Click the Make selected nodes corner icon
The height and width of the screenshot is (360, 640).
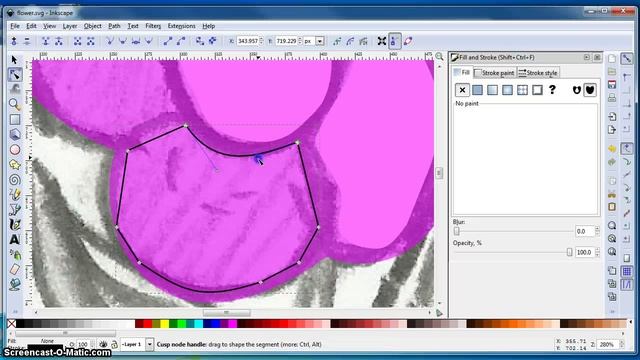coord(109,41)
